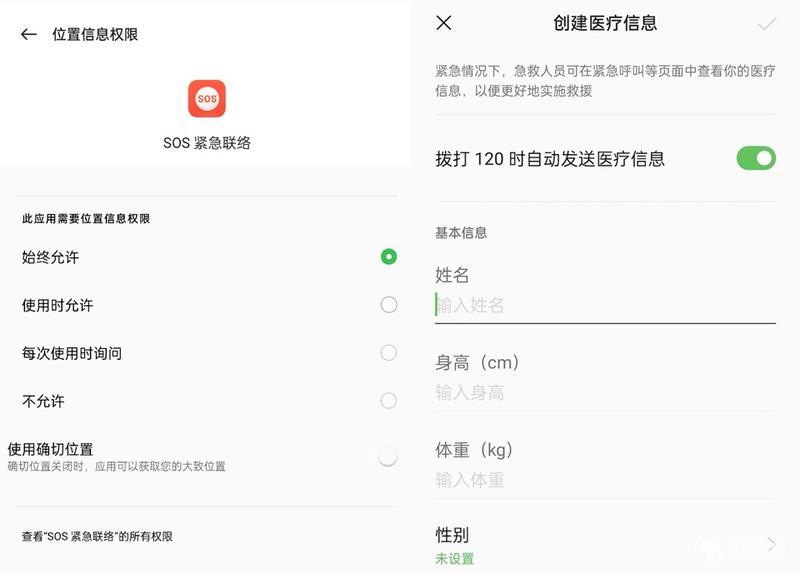Tap the SOS 紧急联络 app icon
This screenshot has height=573, width=800.
point(207,98)
